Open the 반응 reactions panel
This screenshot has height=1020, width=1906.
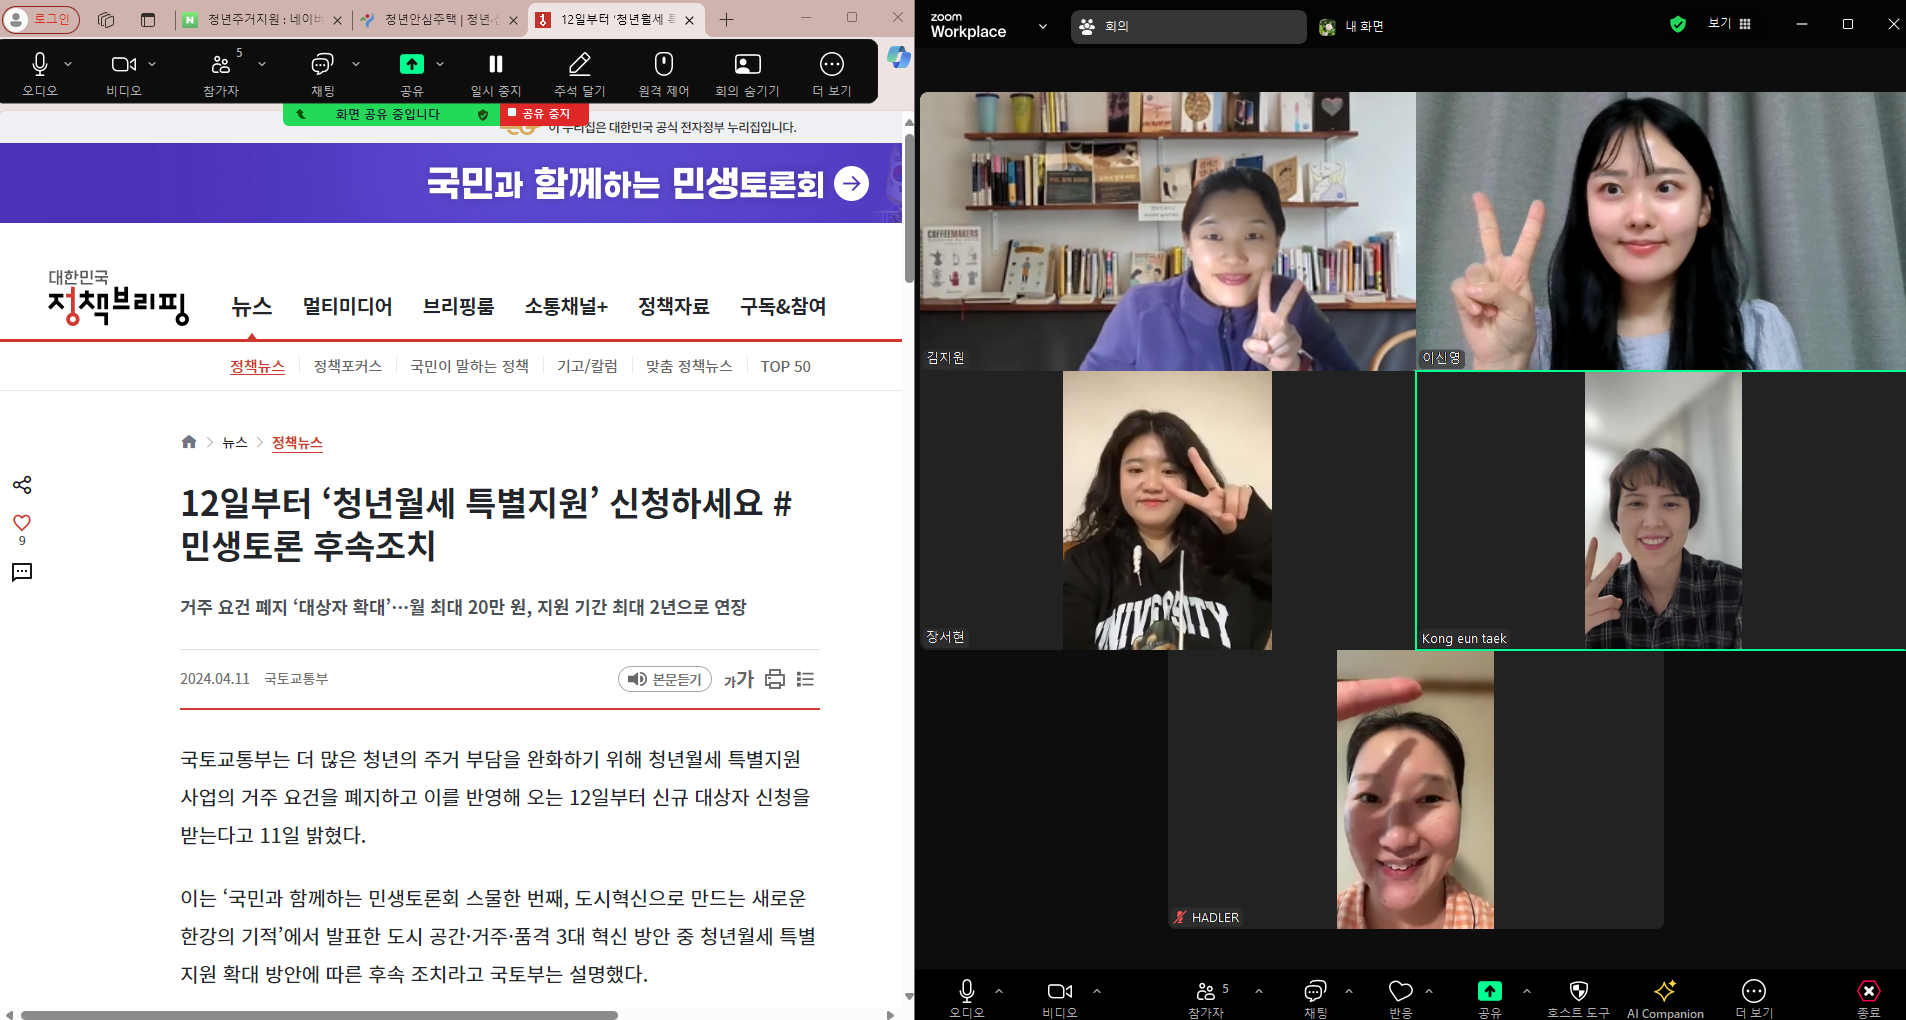tap(1399, 991)
